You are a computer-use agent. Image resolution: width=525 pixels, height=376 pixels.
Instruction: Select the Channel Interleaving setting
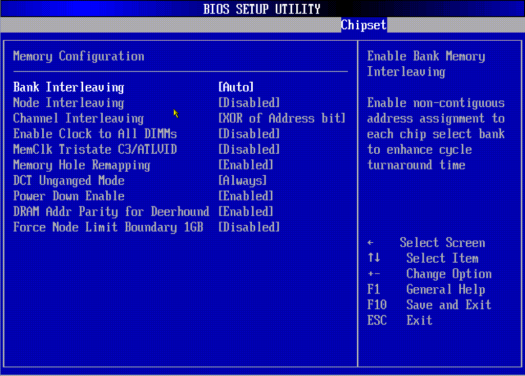tap(79, 119)
